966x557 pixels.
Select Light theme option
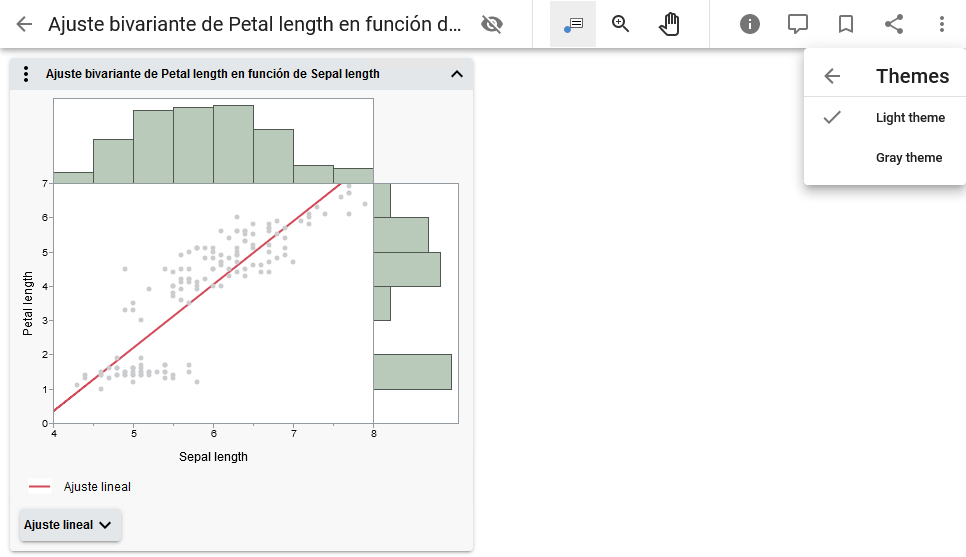click(909, 118)
